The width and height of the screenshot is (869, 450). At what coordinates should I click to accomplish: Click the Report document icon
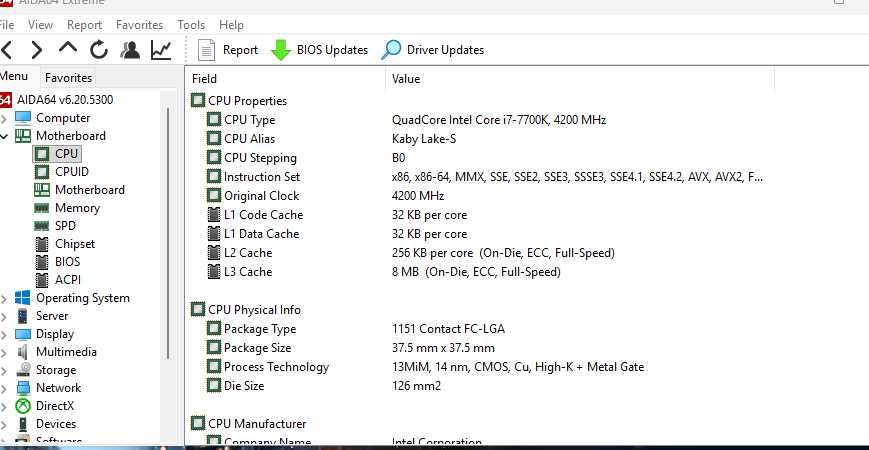[207, 50]
